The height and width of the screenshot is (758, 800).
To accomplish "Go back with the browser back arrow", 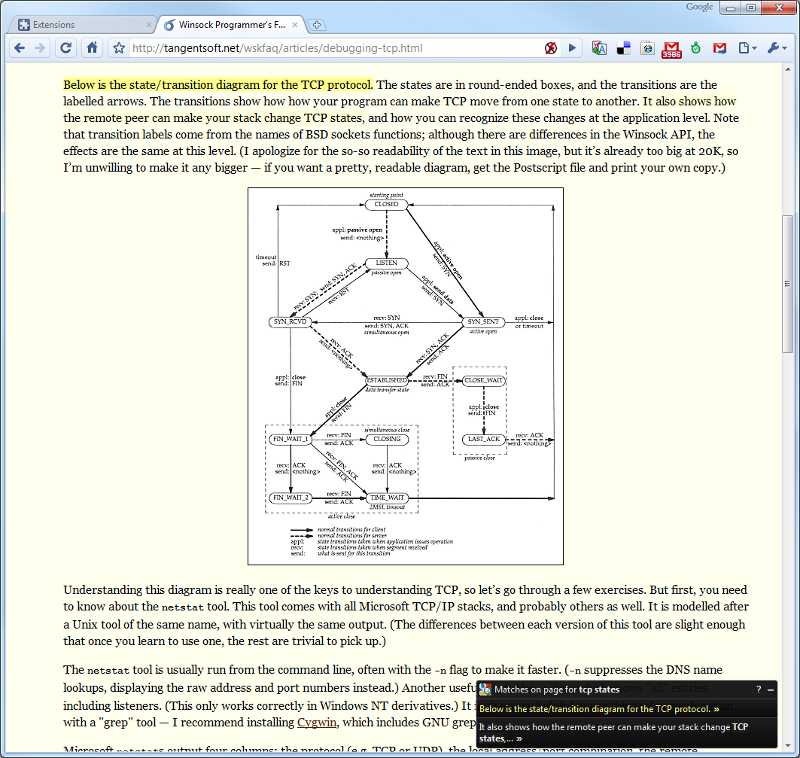I will click(x=19, y=48).
